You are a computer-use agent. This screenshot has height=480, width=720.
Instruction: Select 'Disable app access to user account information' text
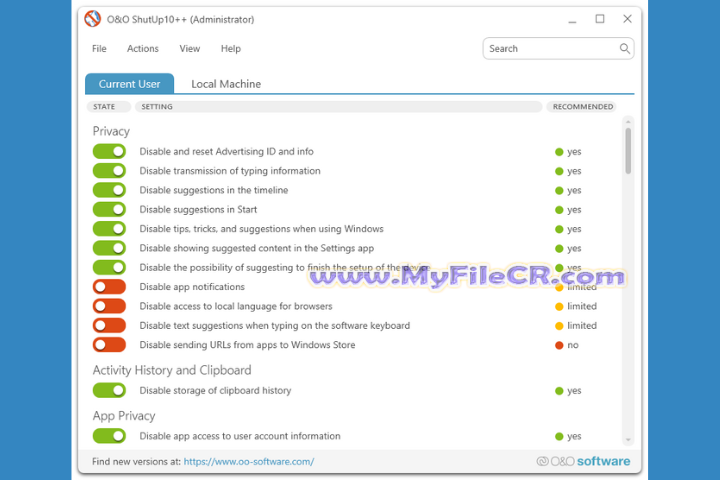(x=240, y=436)
